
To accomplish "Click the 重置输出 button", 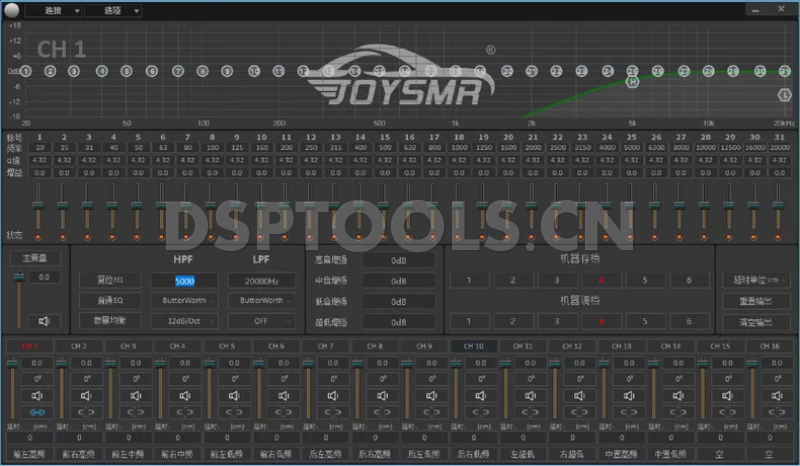I will (756, 301).
